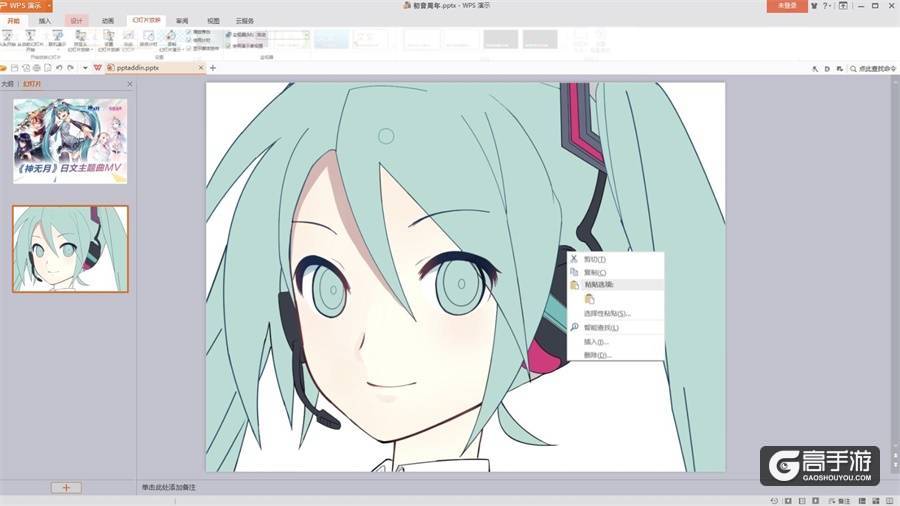Start slideshow from current slide icon
The image size is (900, 506).
(31, 36)
